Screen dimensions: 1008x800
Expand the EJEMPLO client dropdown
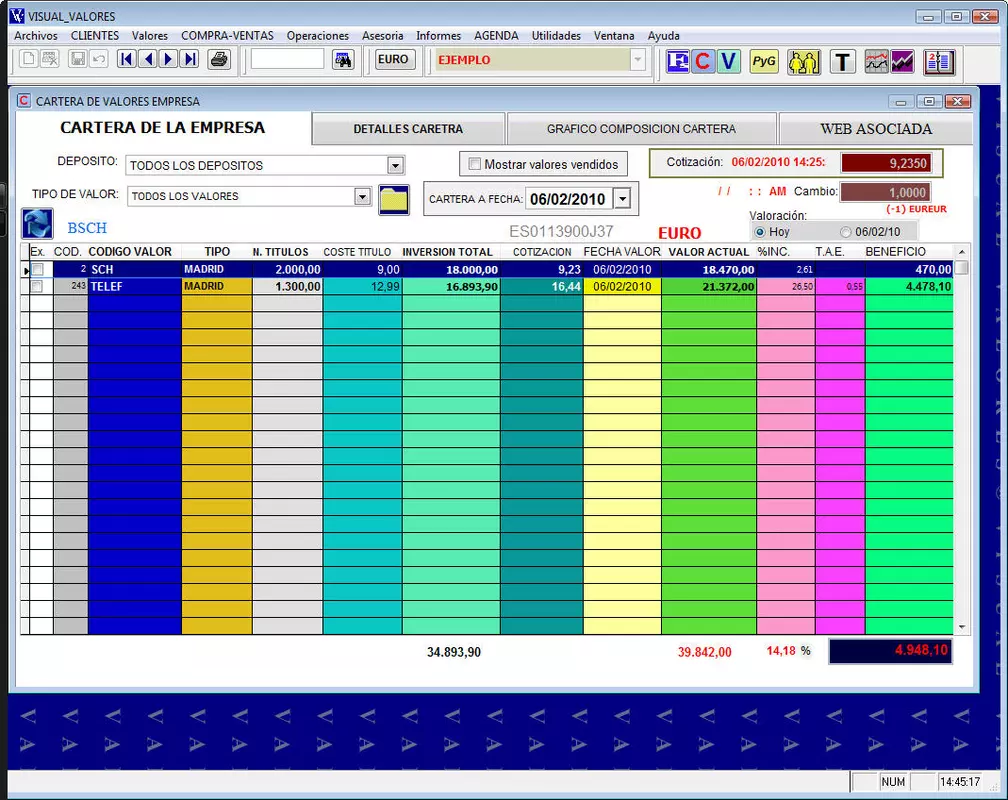pos(637,60)
